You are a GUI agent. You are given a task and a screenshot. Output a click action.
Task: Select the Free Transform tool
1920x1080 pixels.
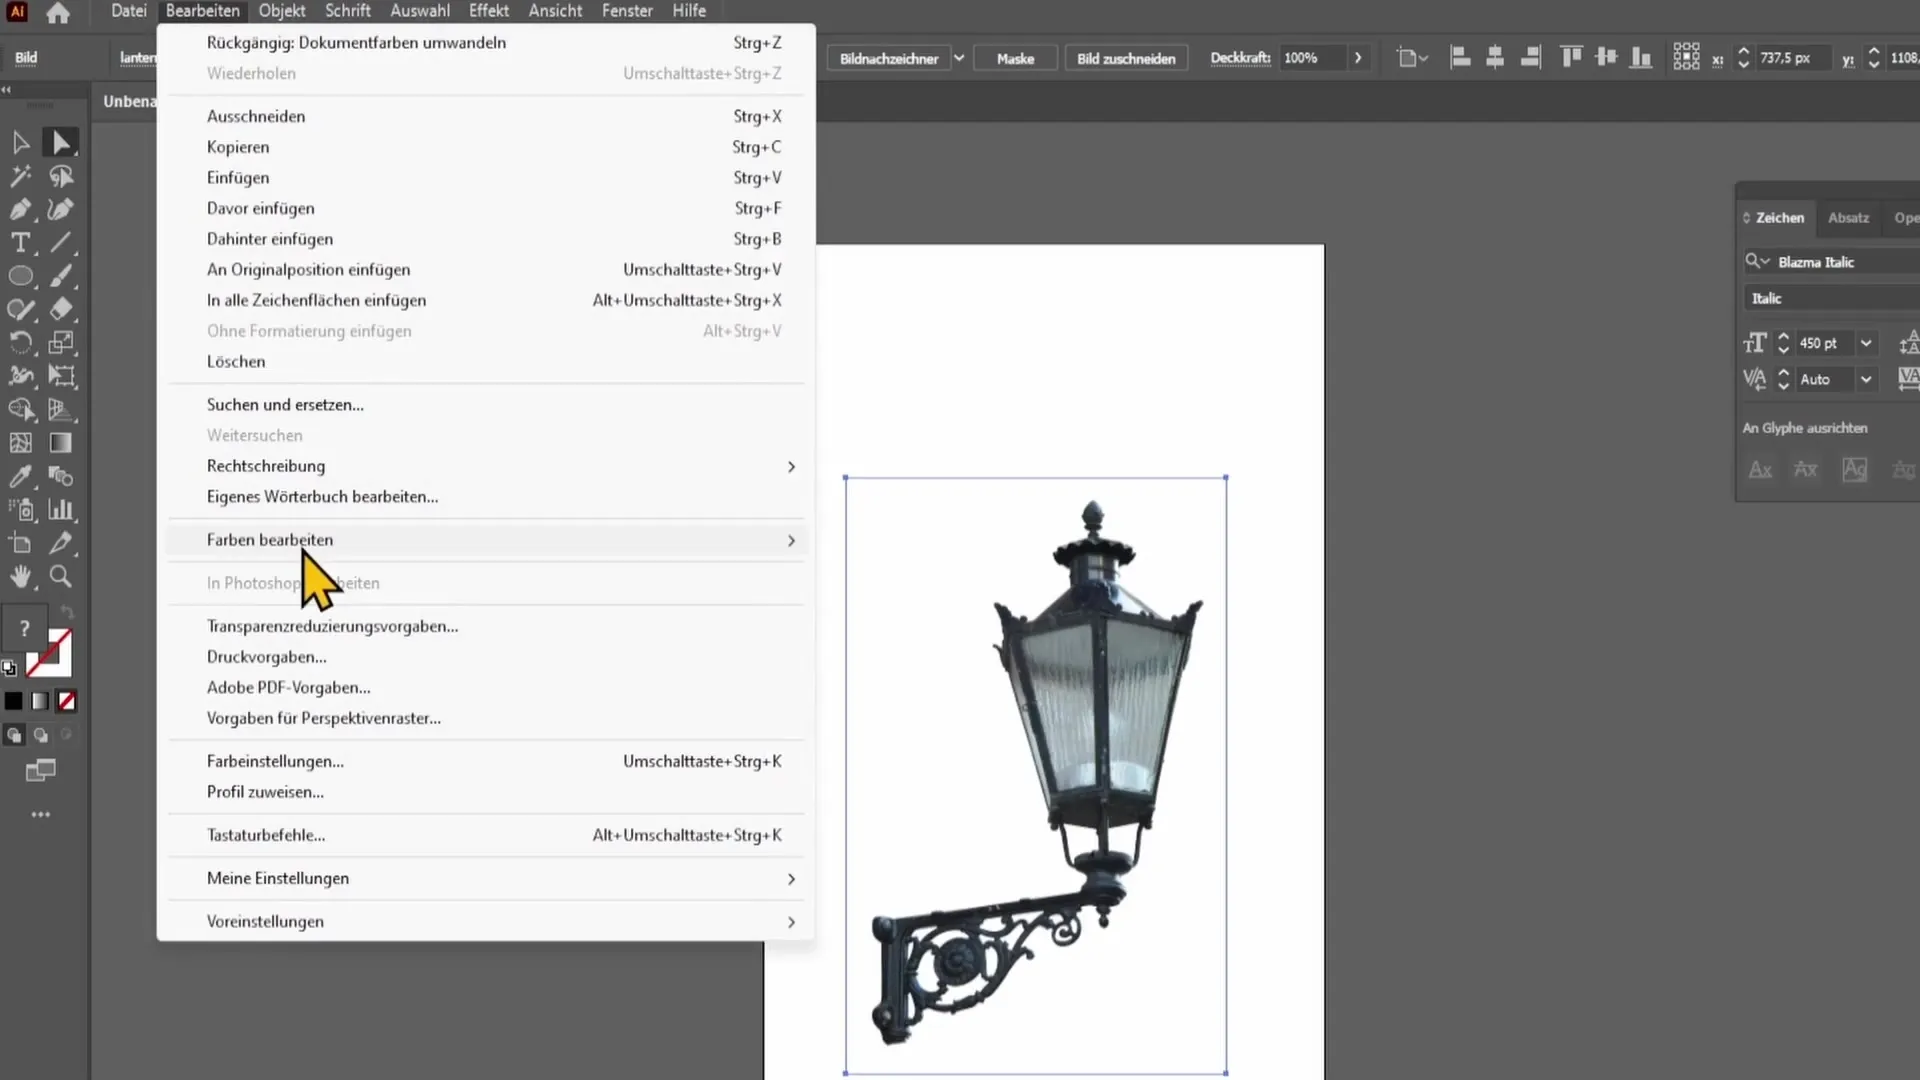coord(61,377)
